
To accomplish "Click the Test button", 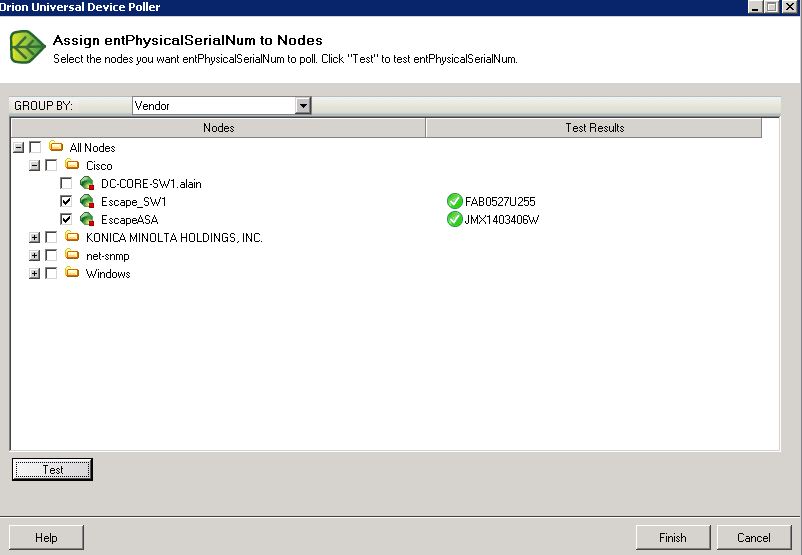I will [52, 470].
